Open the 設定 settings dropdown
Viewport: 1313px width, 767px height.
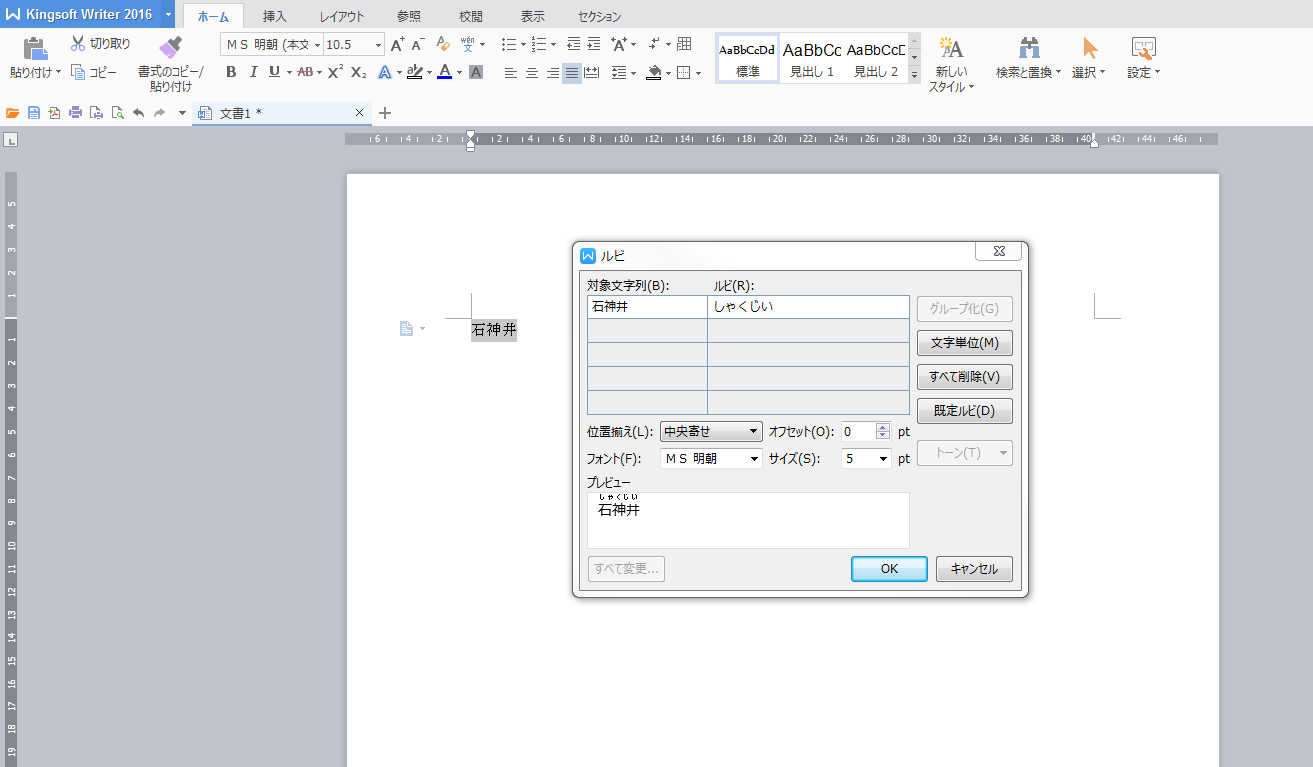pyautogui.click(x=1157, y=72)
